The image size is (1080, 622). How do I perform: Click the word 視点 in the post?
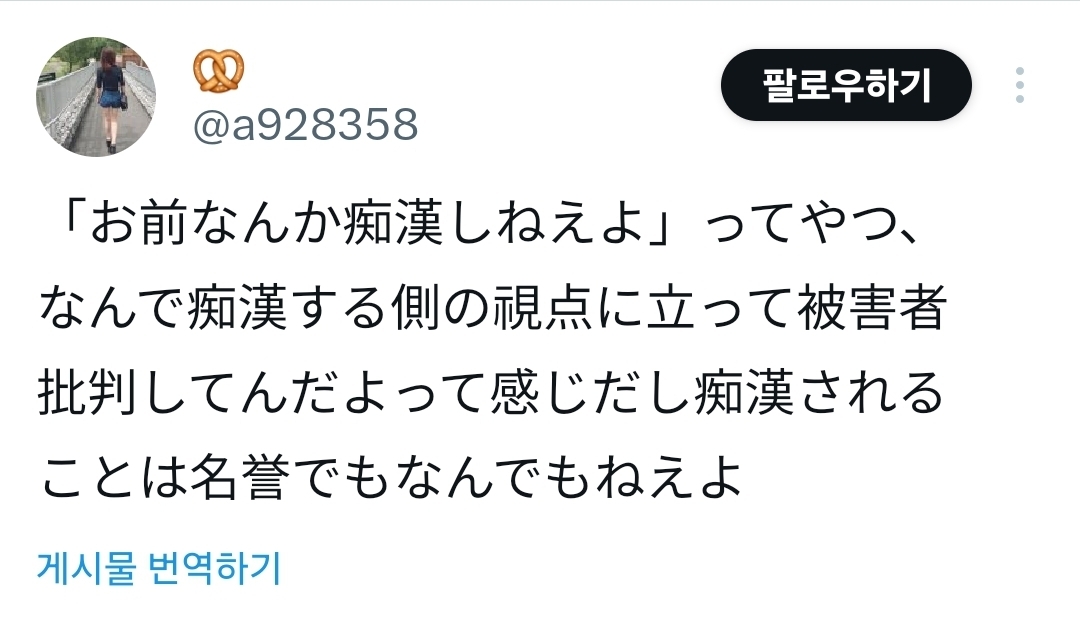coord(543,309)
